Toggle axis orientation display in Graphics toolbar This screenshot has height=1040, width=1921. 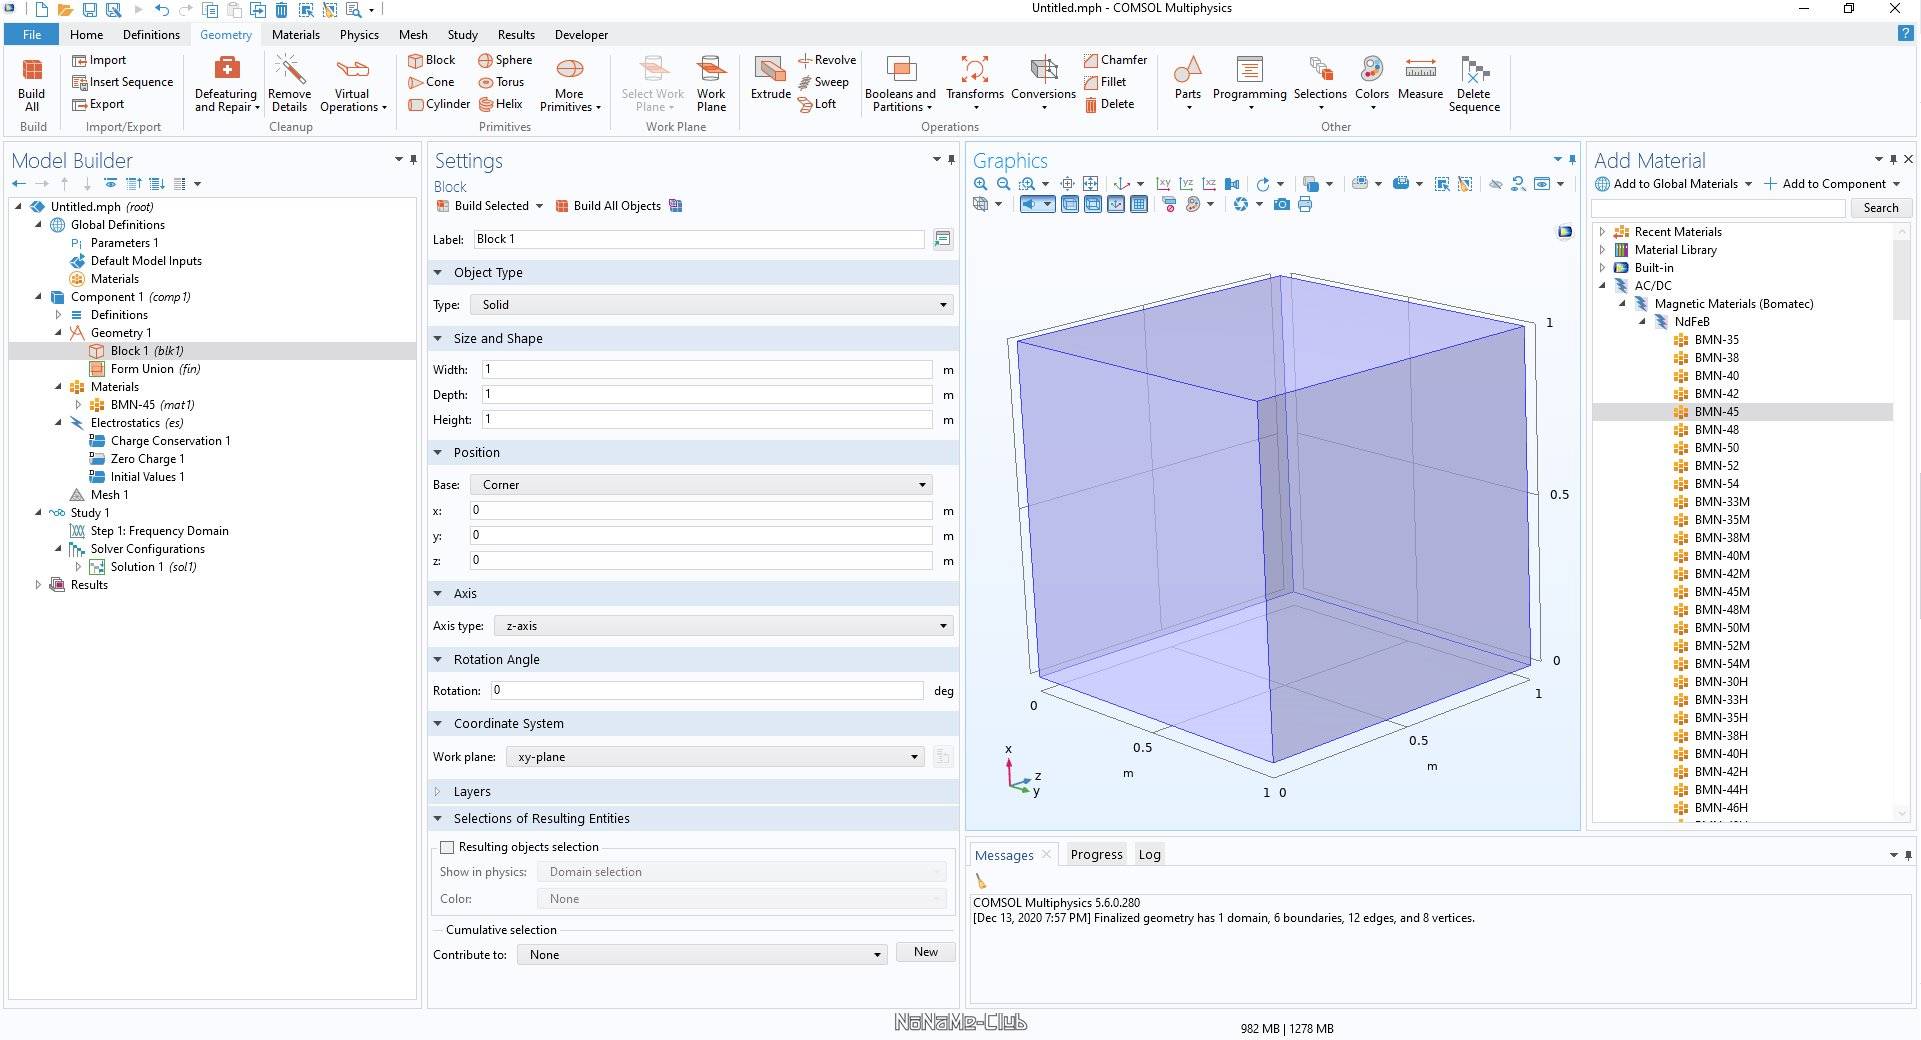click(x=1116, y=204)
